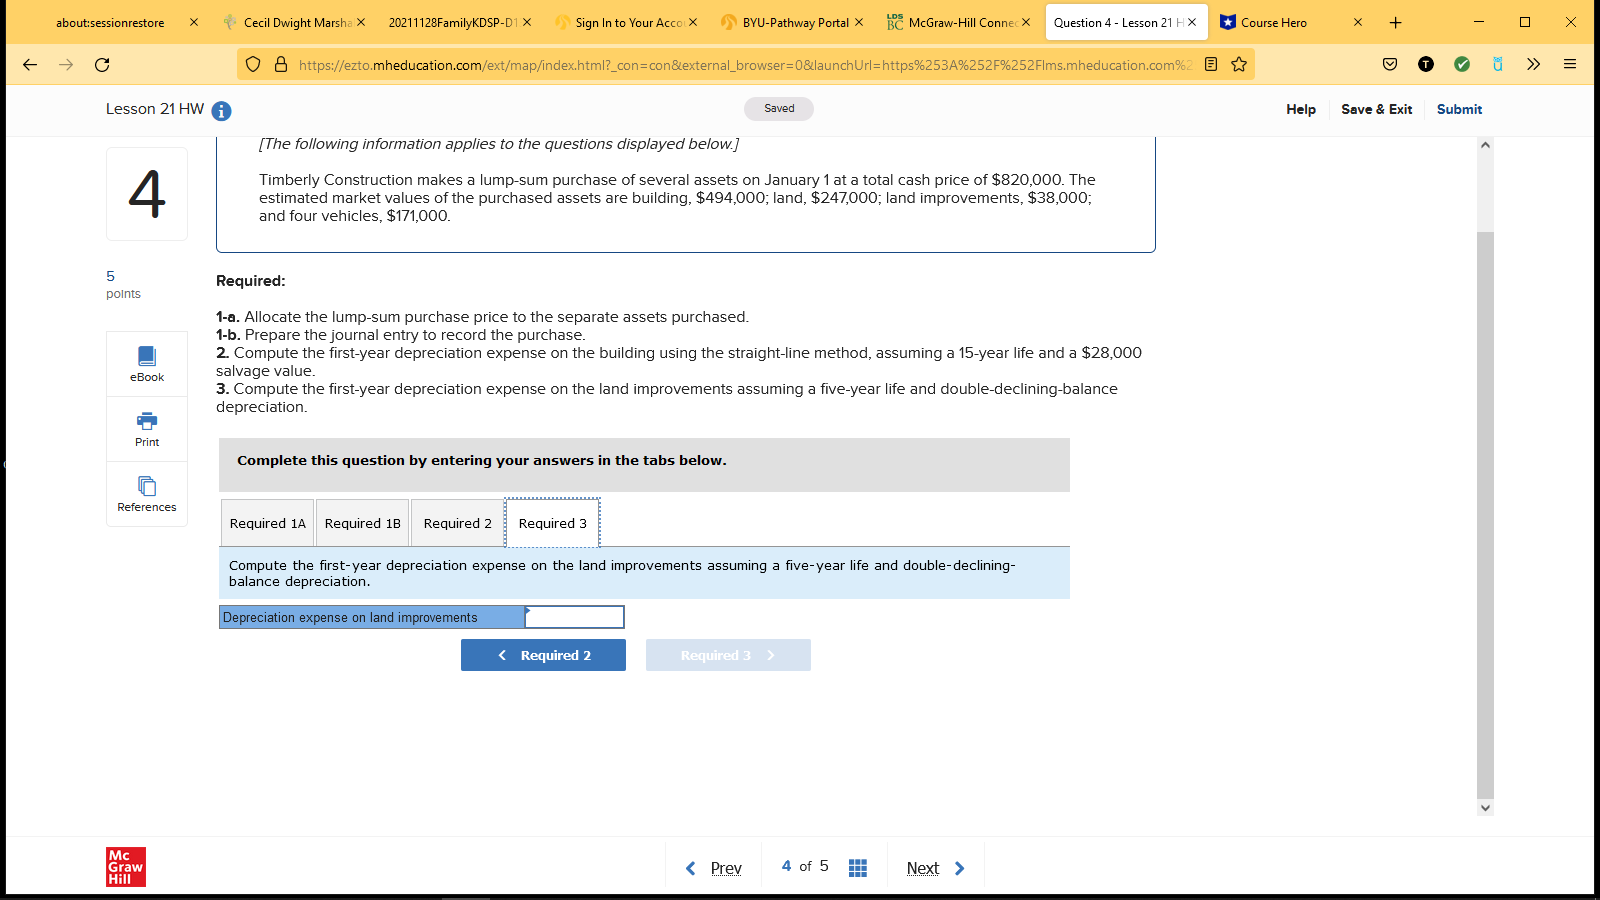Switch to the Required 1A tab
Image resolution: width=1600 pixels, height=900 pixels.
(267, 522)
